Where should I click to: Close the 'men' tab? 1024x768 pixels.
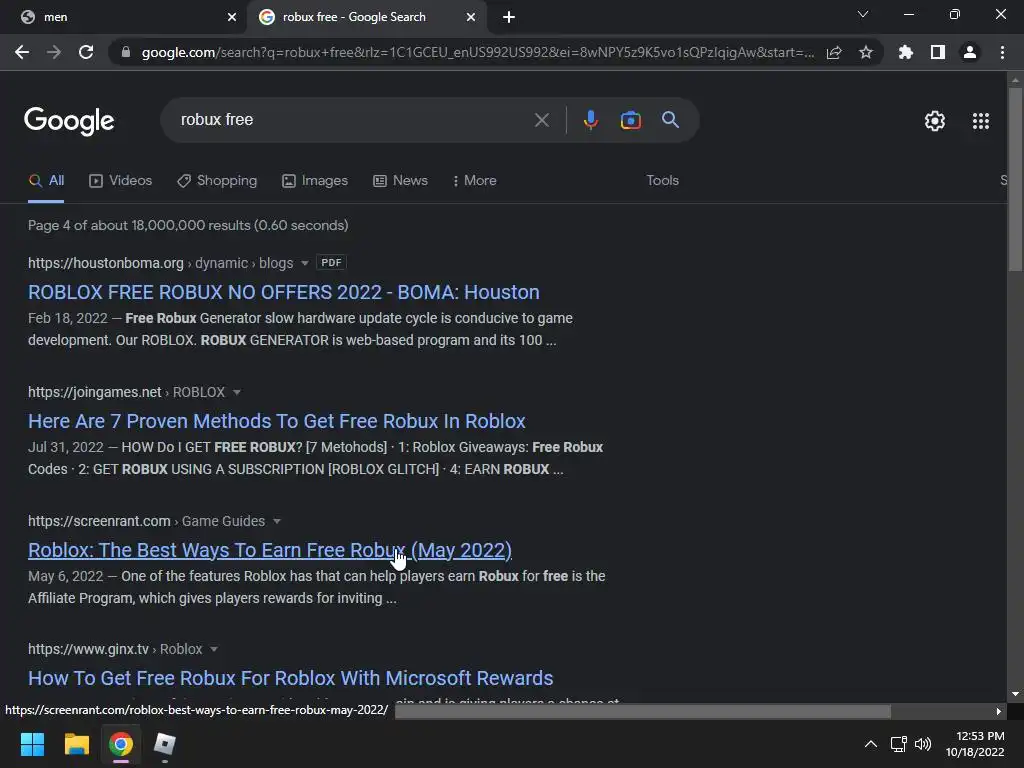232,17
